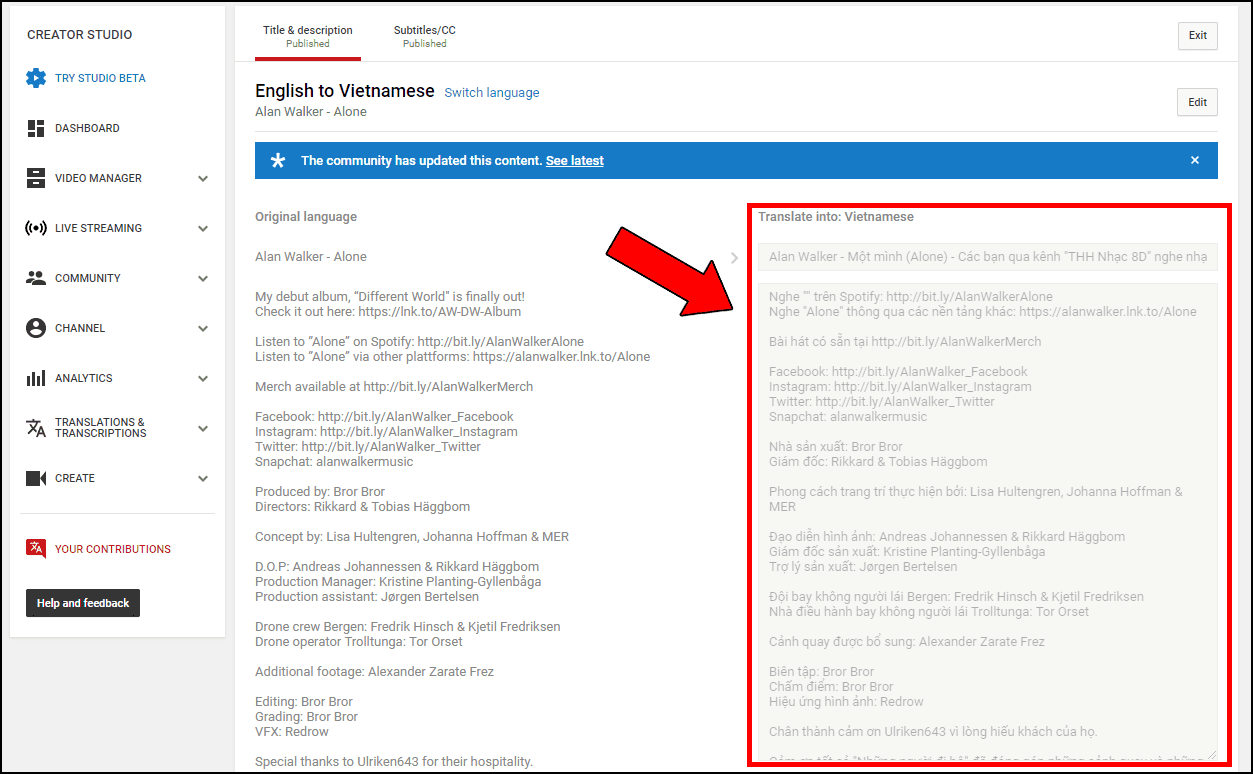Click the Exit button
The height and width of the screenshot is (774, 1253).
coord(1197,35)
